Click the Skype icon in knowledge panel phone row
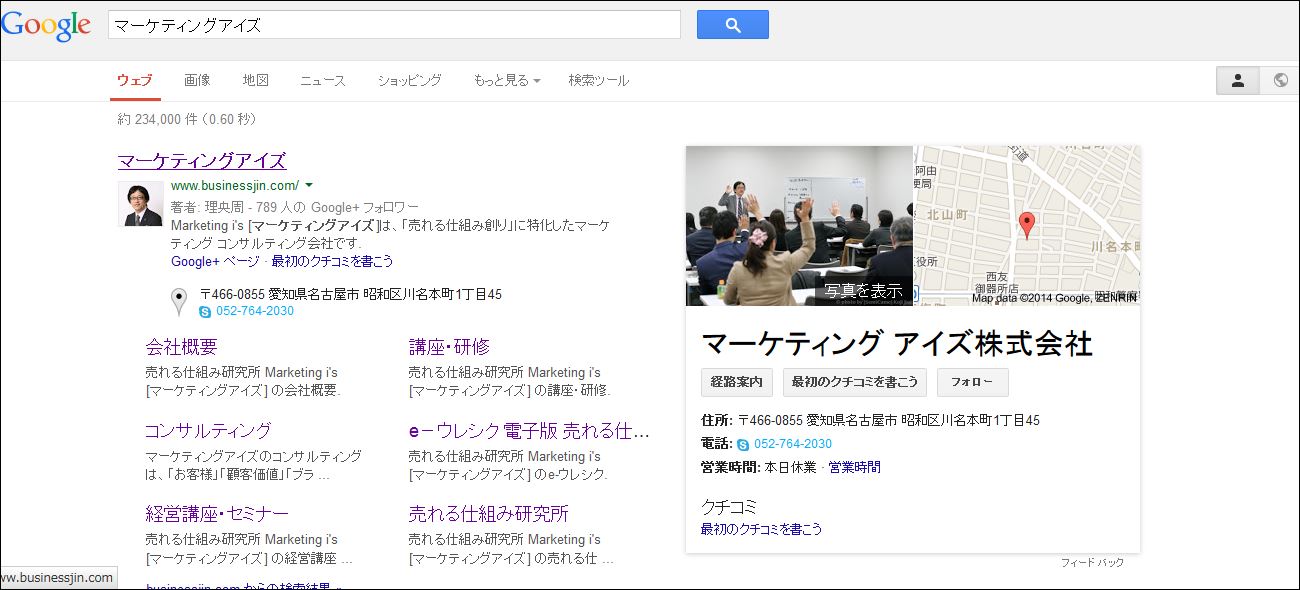Image resolution: width=1300 pixels, height=590 pixels. [743, 444]
